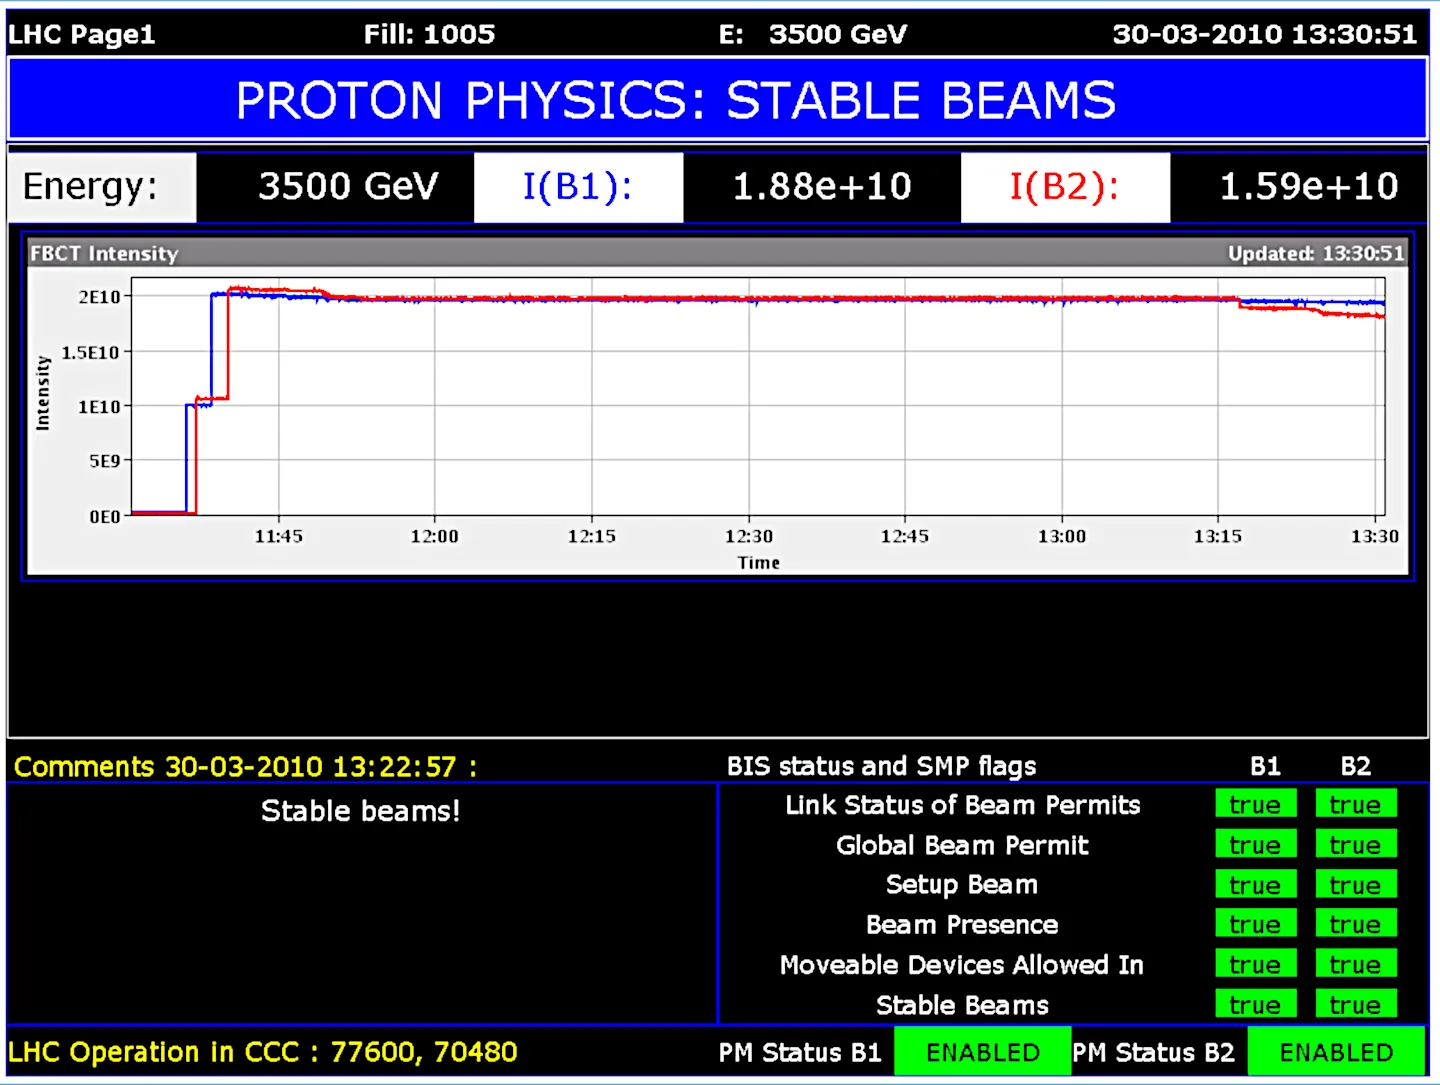Click the 'FBCT Intensity' chart title
1440x1085 pixels.
(104, 253)
